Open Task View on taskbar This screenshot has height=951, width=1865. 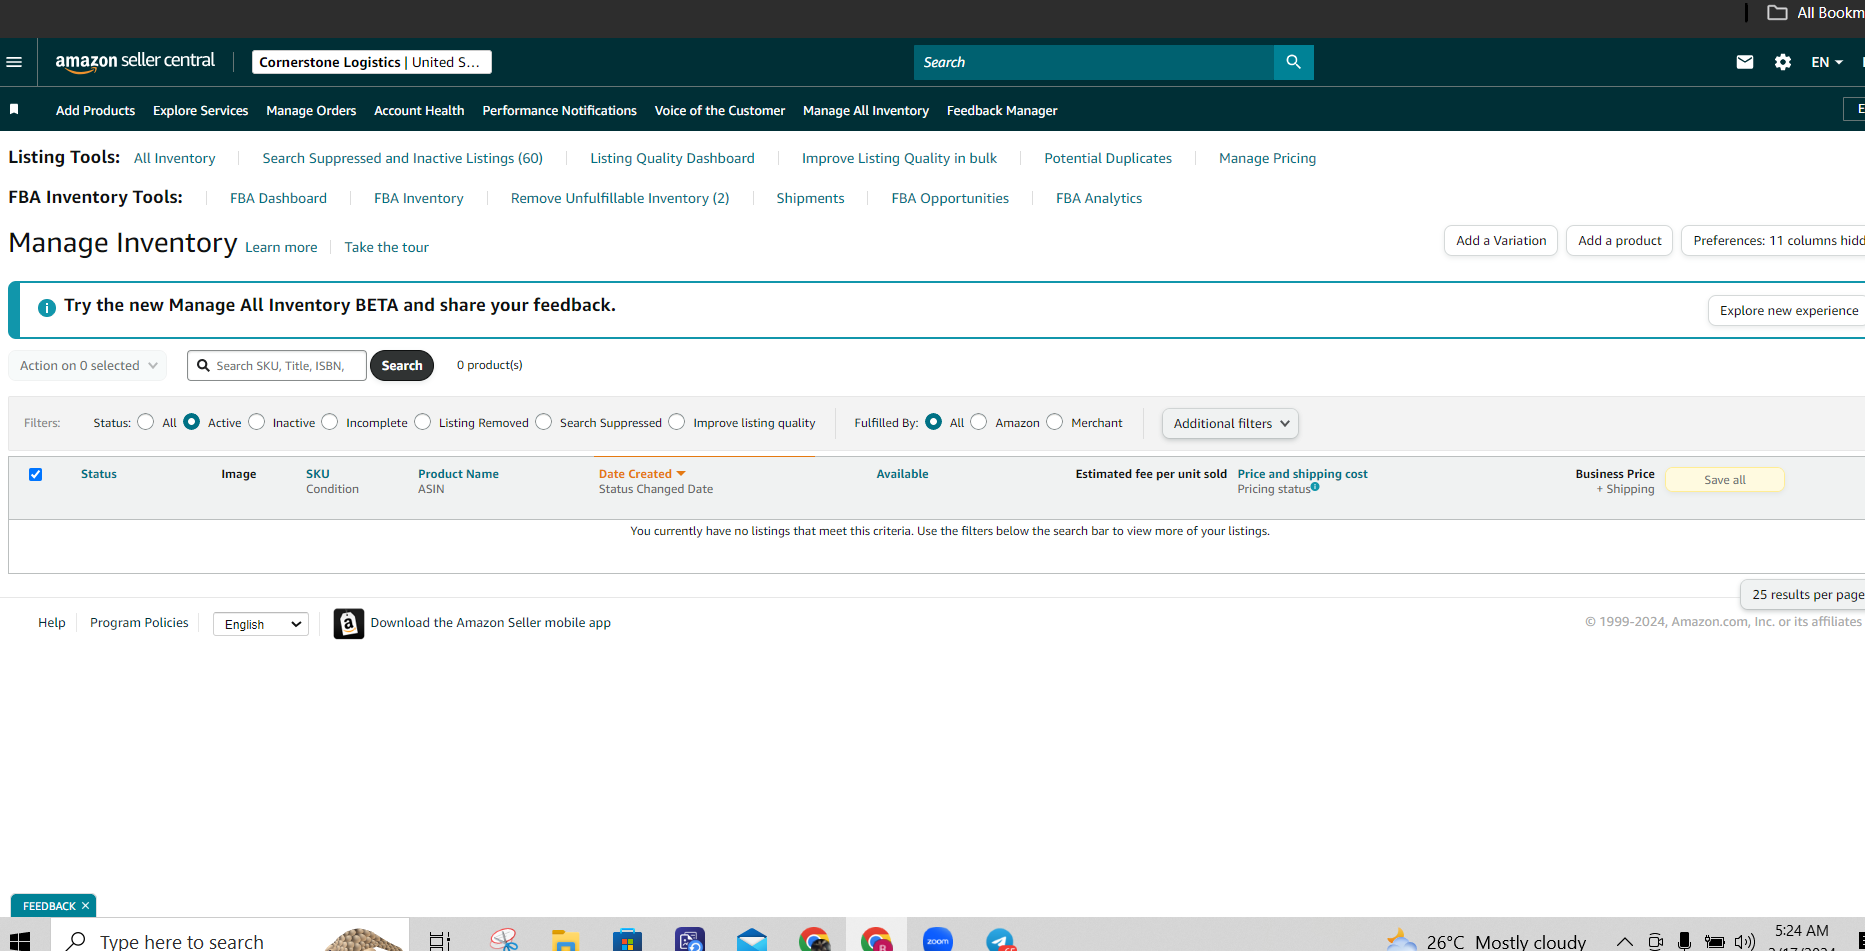pos(439,941)
